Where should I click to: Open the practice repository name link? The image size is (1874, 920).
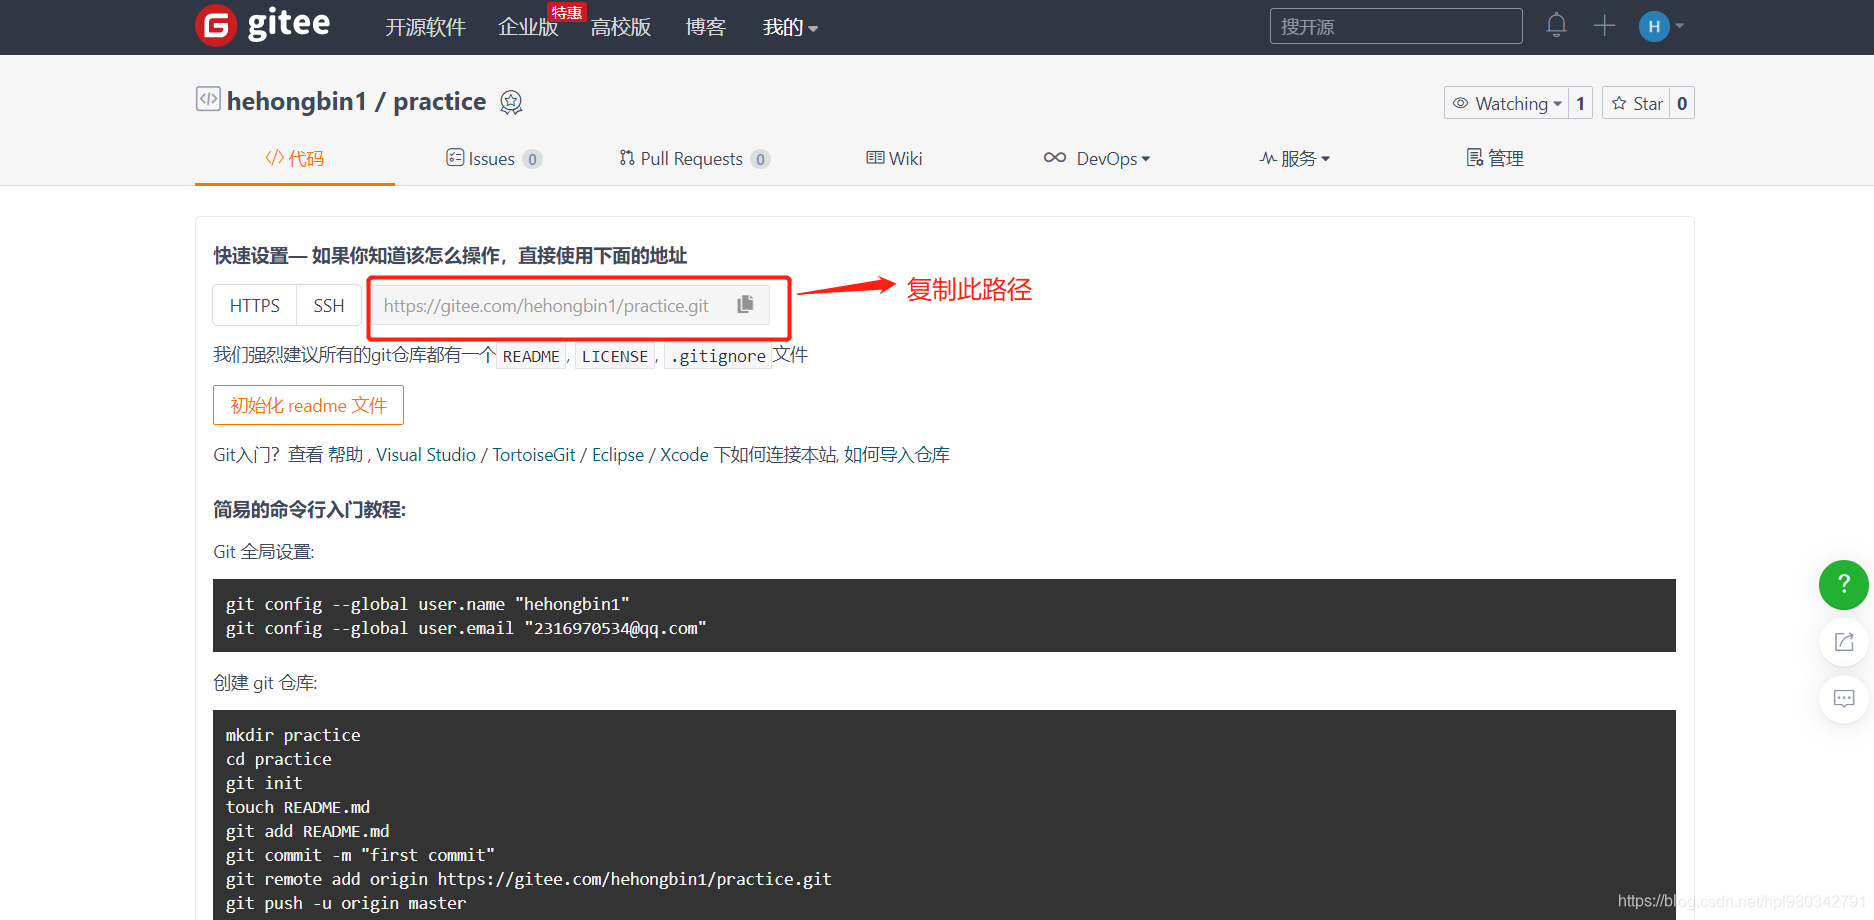[x=440, y=101]
